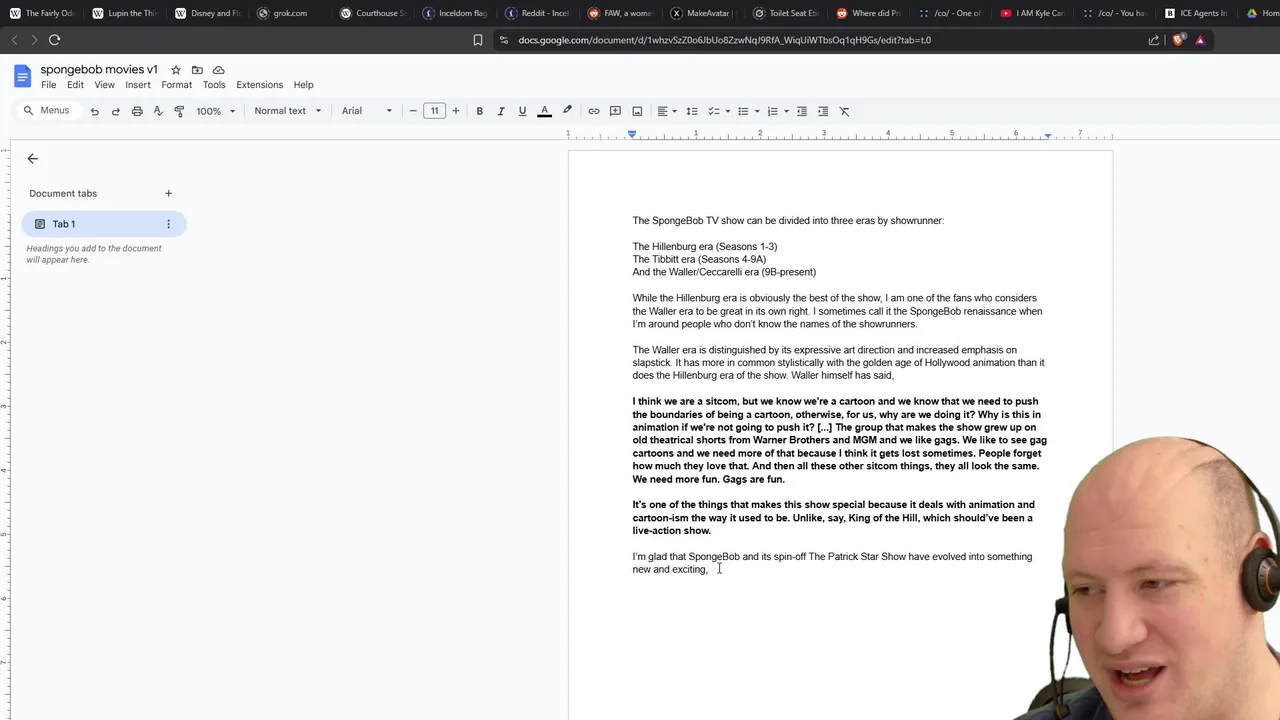Open the 100% zoom dropdown

(215, 111)
